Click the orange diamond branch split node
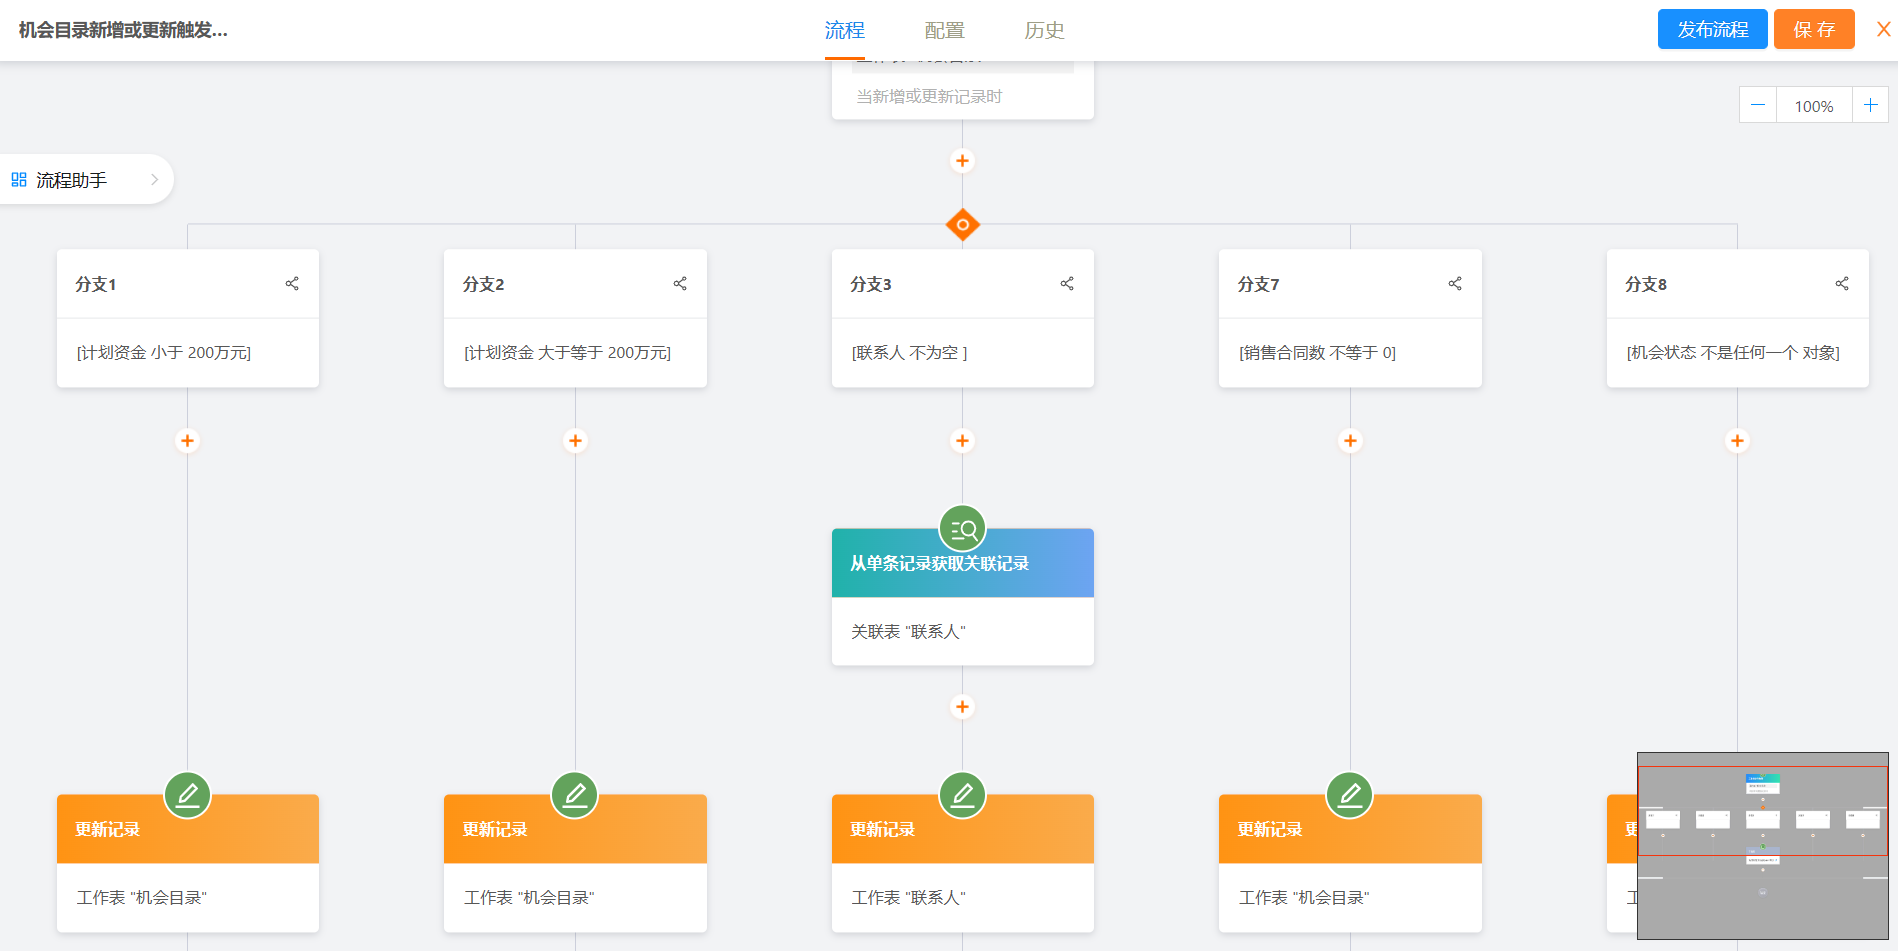The width and height of the screenshot is (1898, 951). tap(962, 224)
